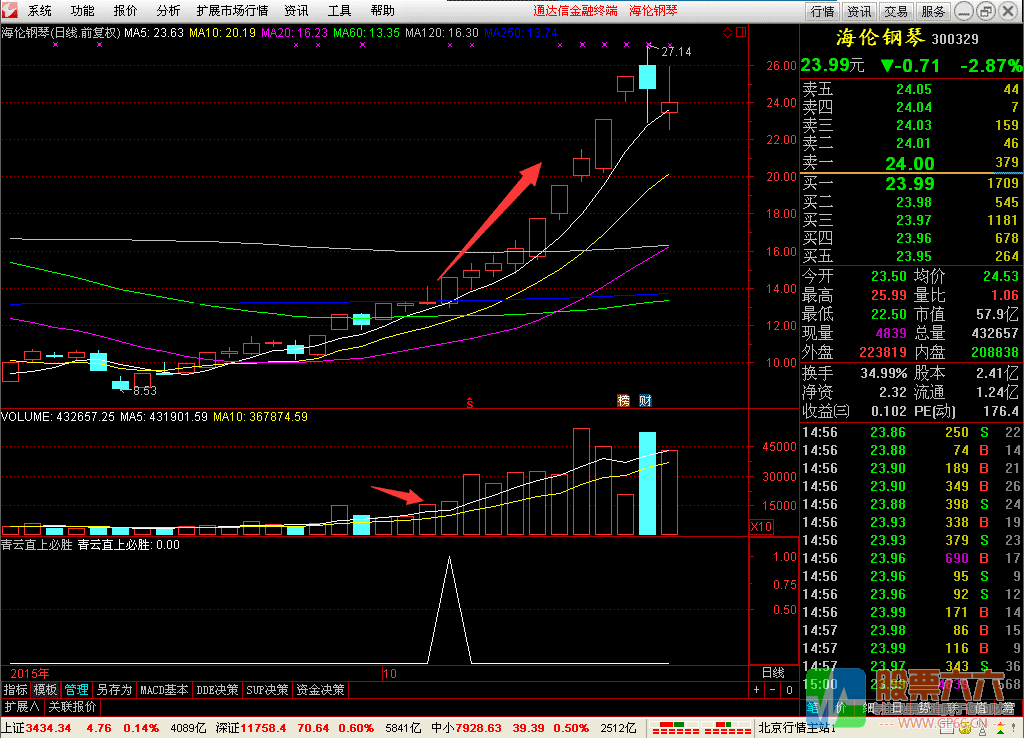The image size is (1024, 738).
Task: Open the 系统 menu
Action: coord(40,11)
